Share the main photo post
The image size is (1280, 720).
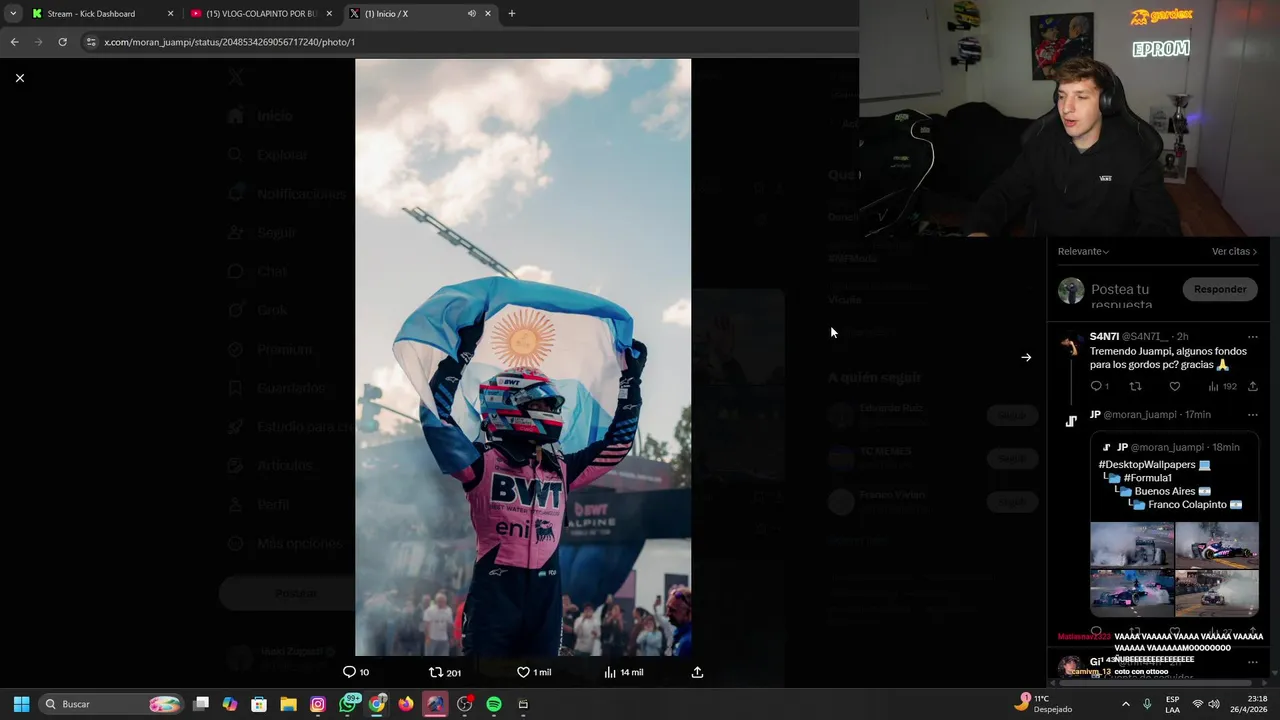(697, 672)
